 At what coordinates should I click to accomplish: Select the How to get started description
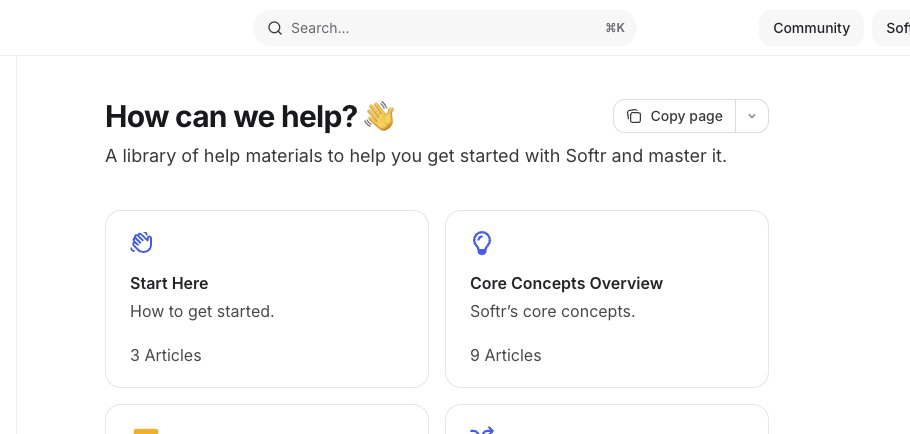202,311
